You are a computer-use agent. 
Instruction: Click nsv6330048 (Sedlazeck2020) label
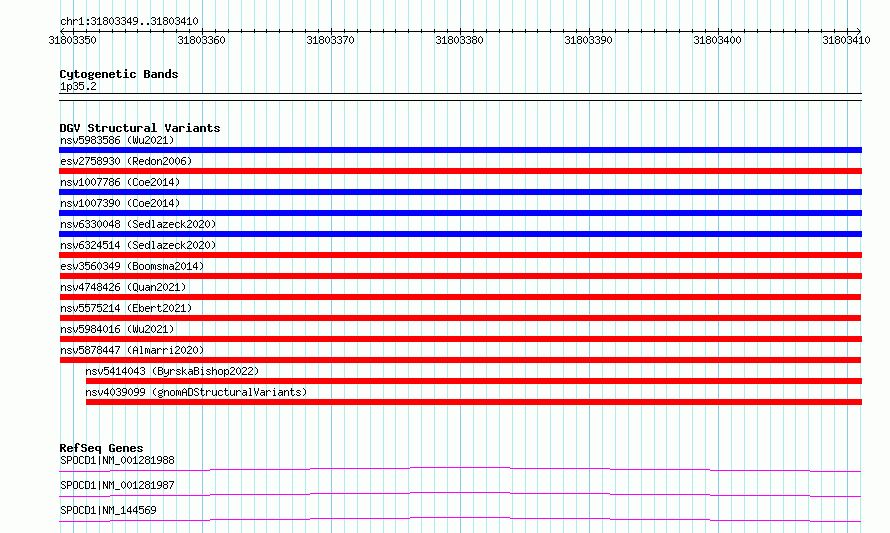138,224
